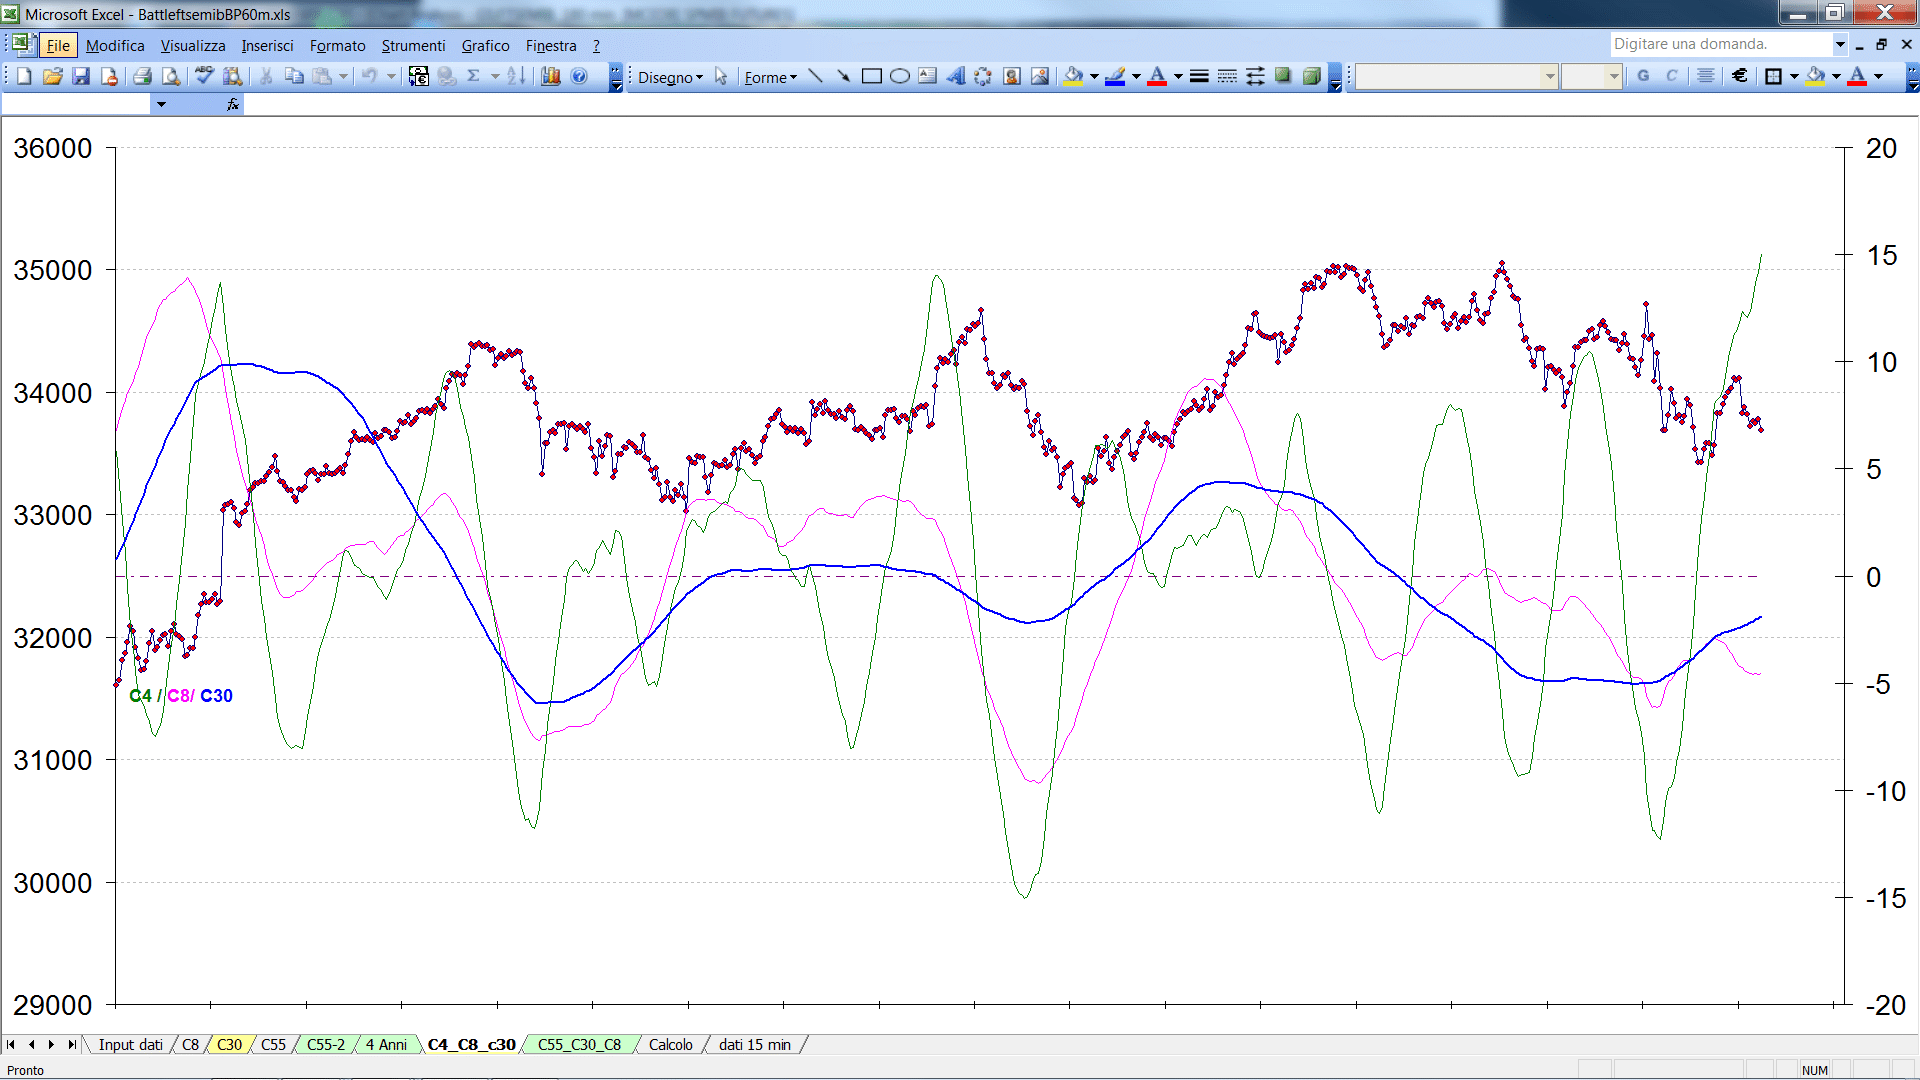Select the Rectangle drawing tool
Image resolution: width=1920 pixels, height=1080 pixels.
pyautogui.click(x=872, y=76)
